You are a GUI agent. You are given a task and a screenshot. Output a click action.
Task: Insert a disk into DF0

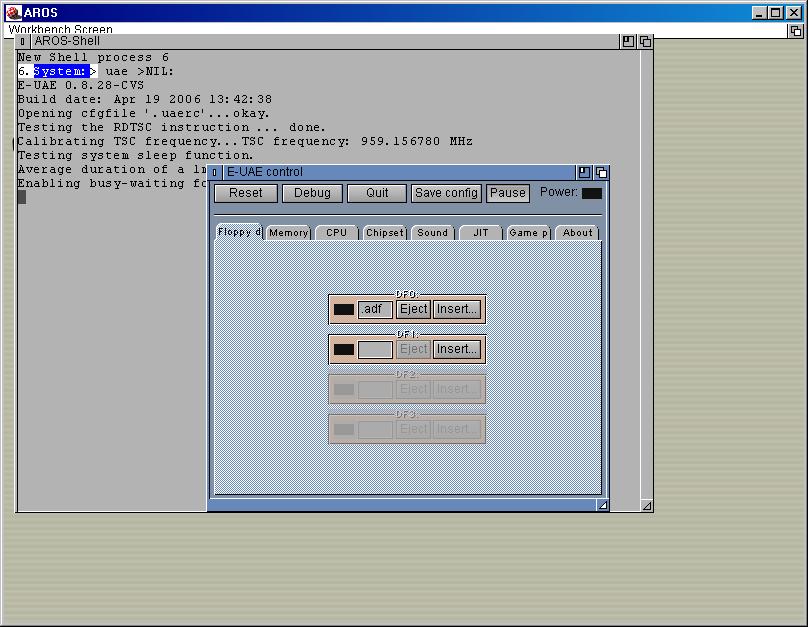point(457,310)
